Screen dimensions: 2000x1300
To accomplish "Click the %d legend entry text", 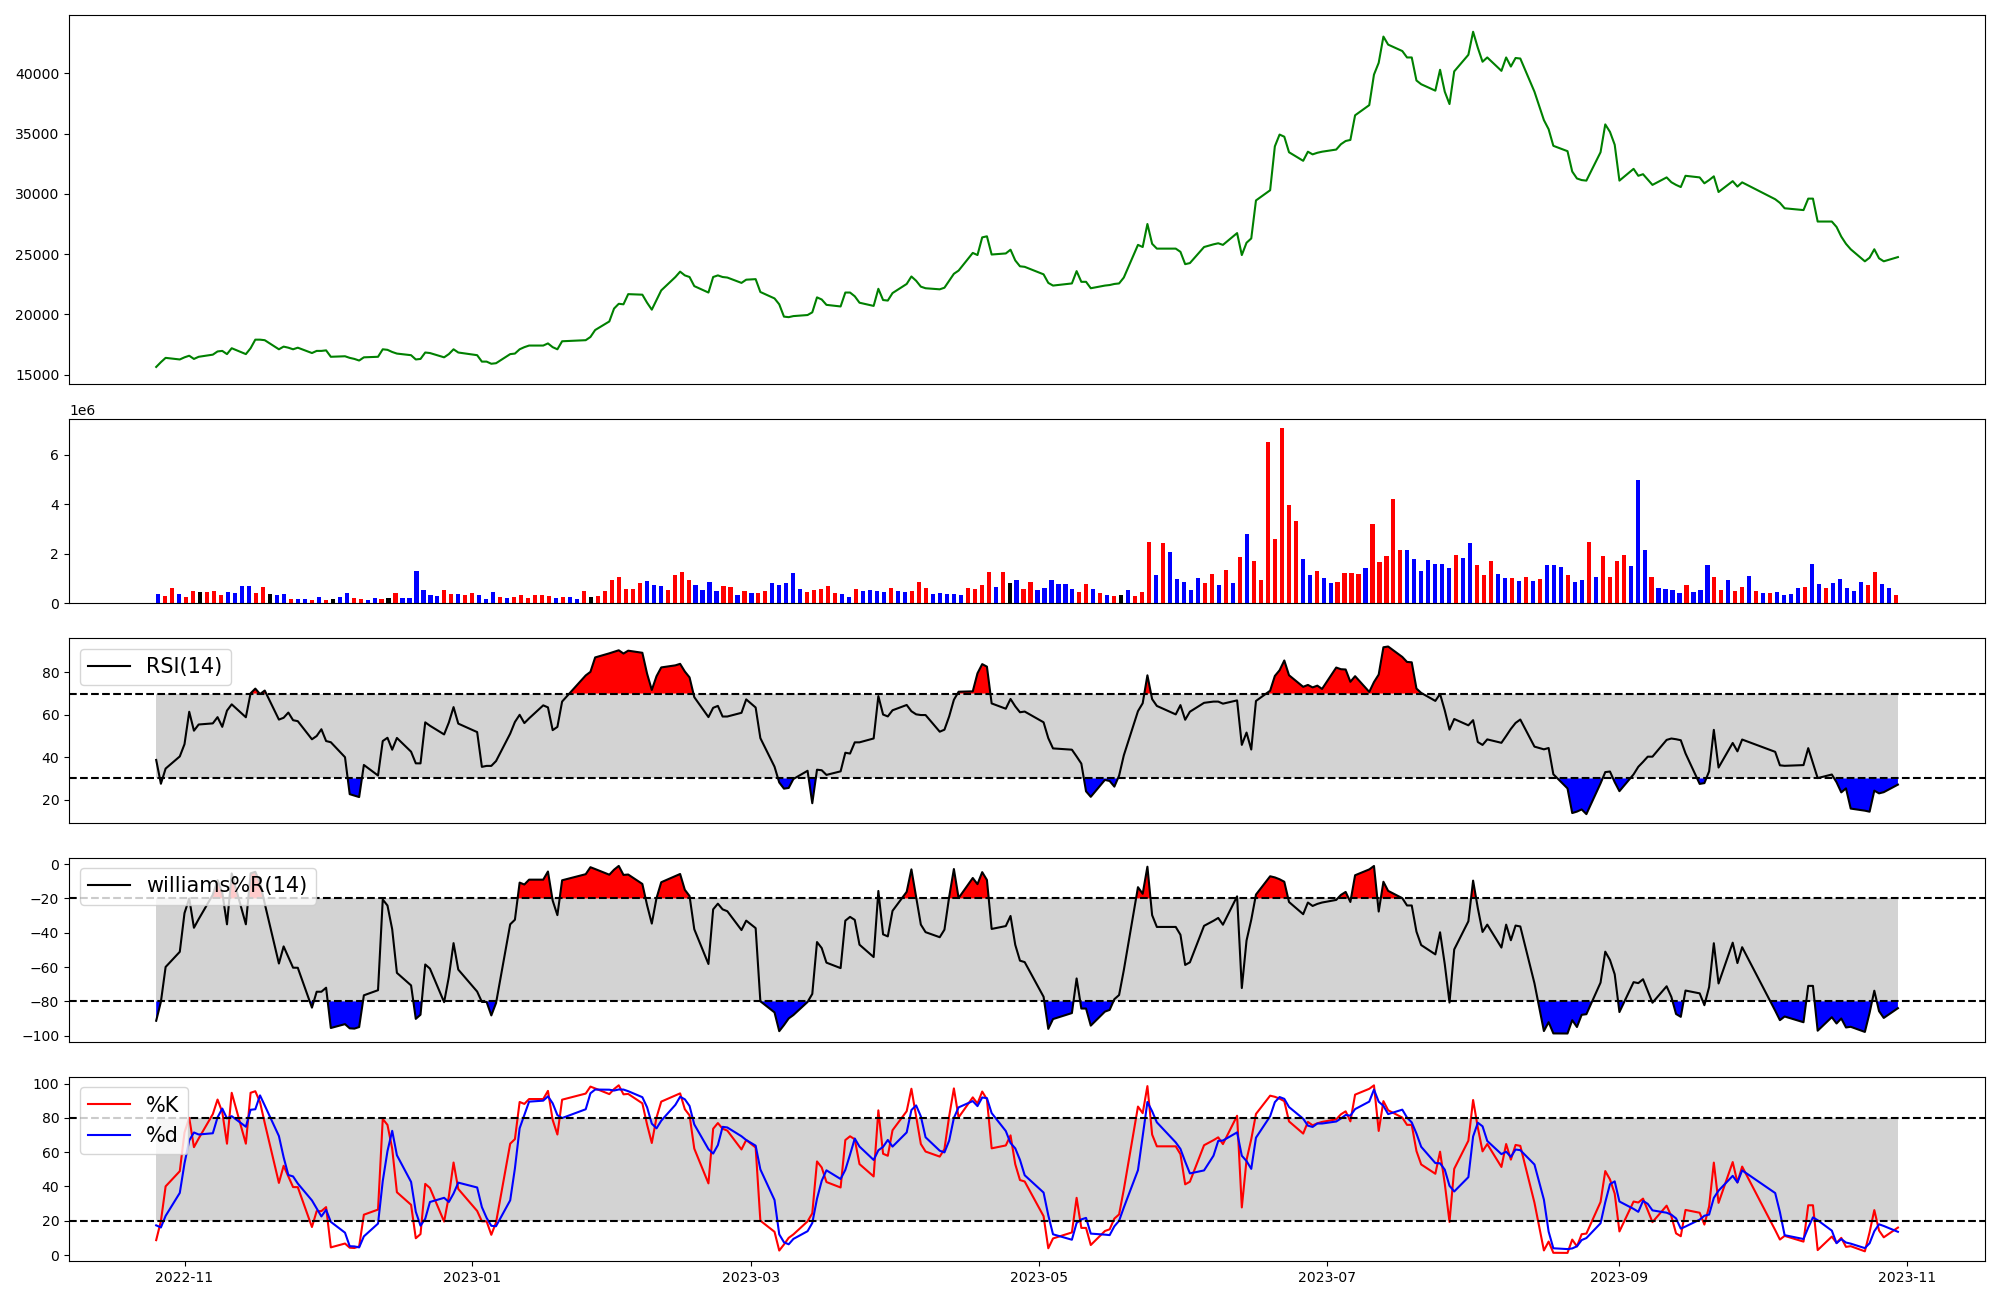I will tap(162, 1135).
